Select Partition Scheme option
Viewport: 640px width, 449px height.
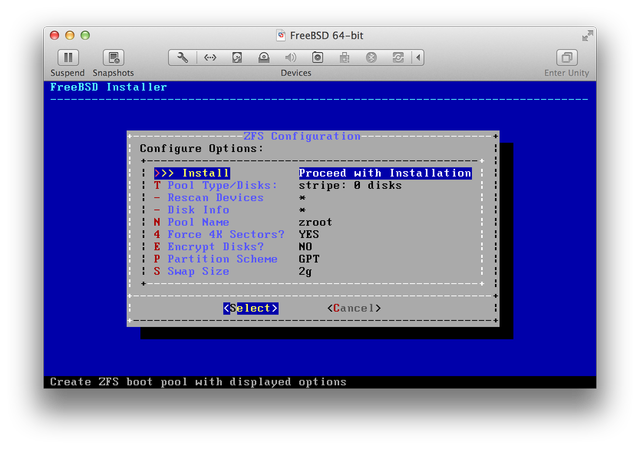[x=216, y=259]
